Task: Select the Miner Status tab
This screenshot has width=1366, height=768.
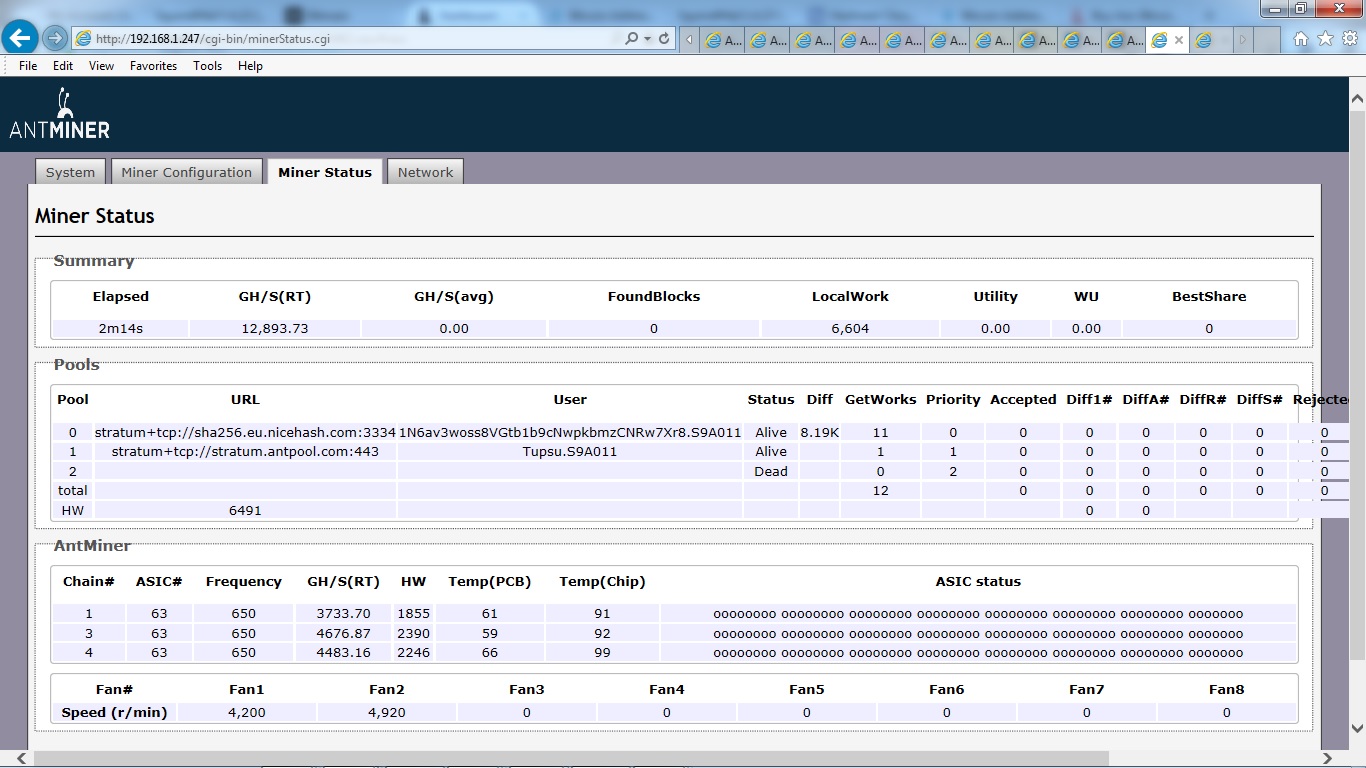Action: [325, 172]
